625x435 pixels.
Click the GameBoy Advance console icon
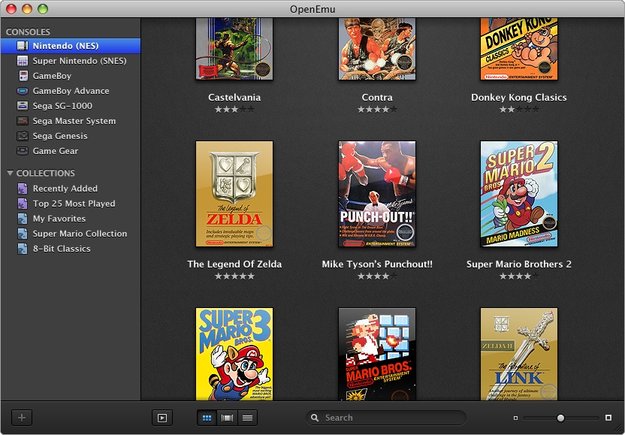point(22,91)
